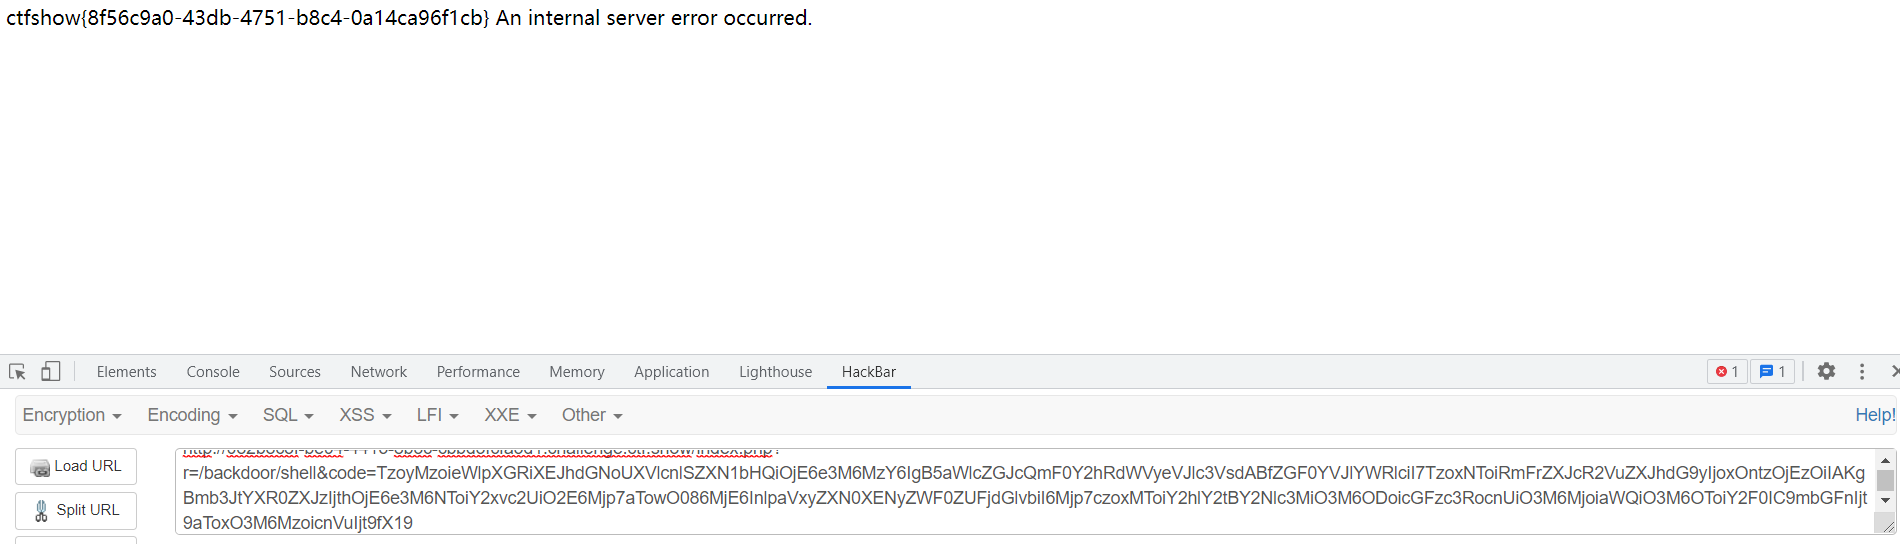Click the Split URL button
Viewport: 1900px width, 544px height.
[76, 510]
